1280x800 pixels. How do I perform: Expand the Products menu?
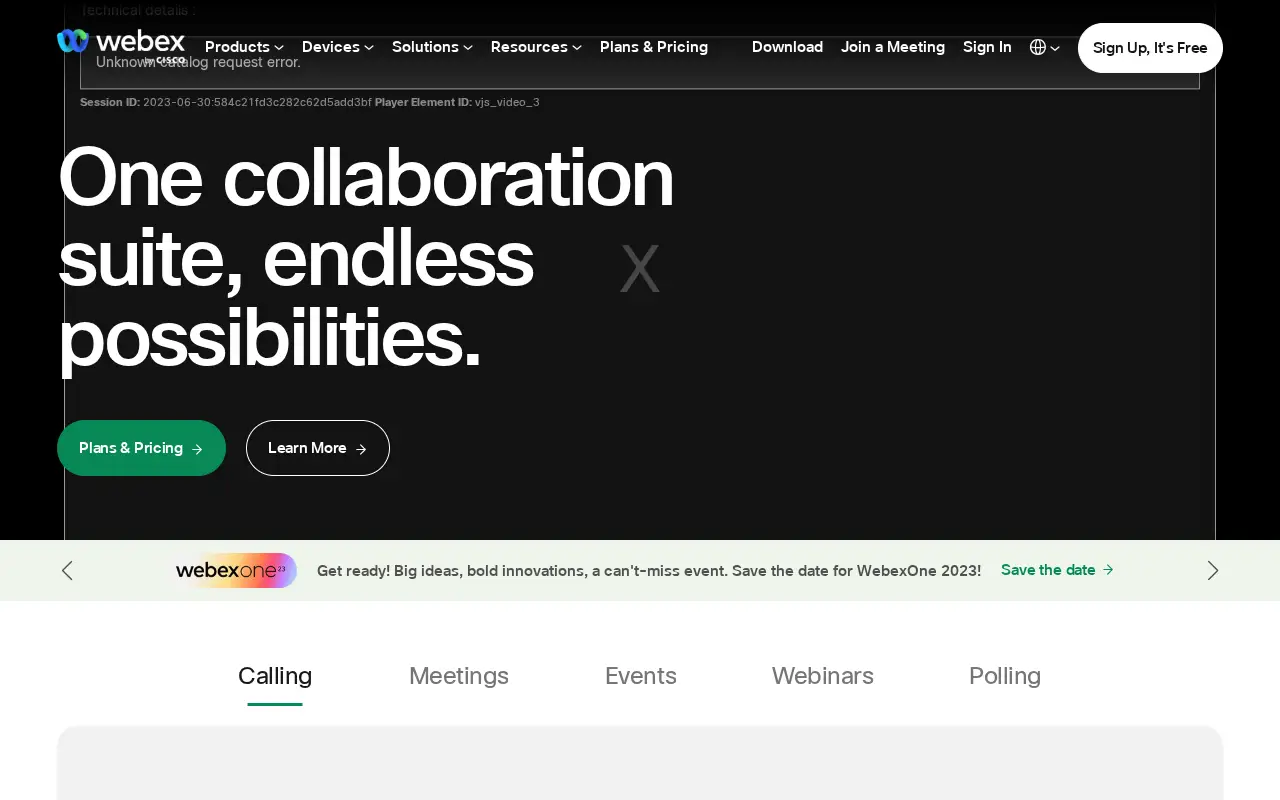[x=244, y=47]
